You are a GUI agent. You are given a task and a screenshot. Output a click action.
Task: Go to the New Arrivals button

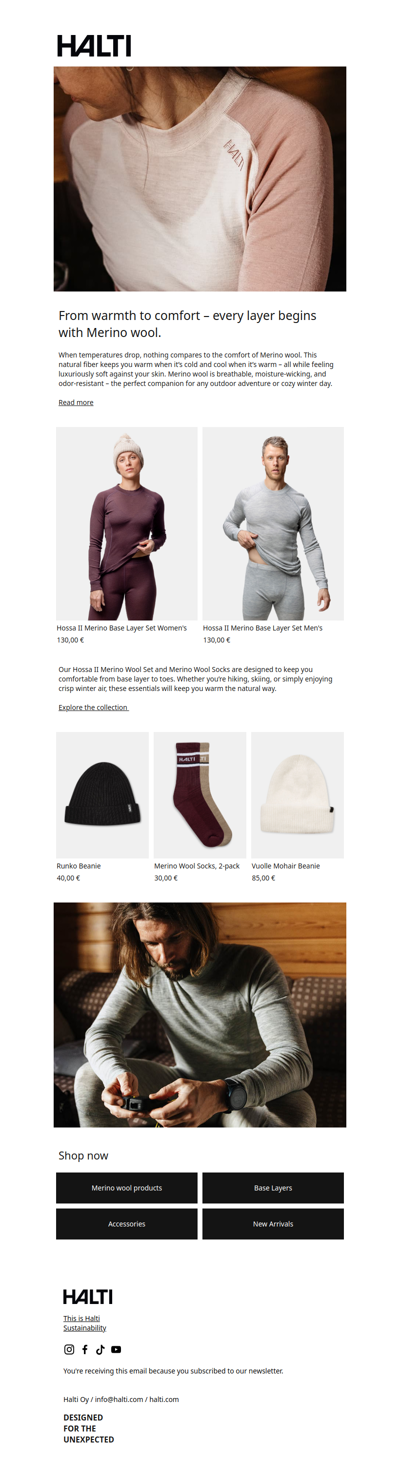pos(273,1224)
